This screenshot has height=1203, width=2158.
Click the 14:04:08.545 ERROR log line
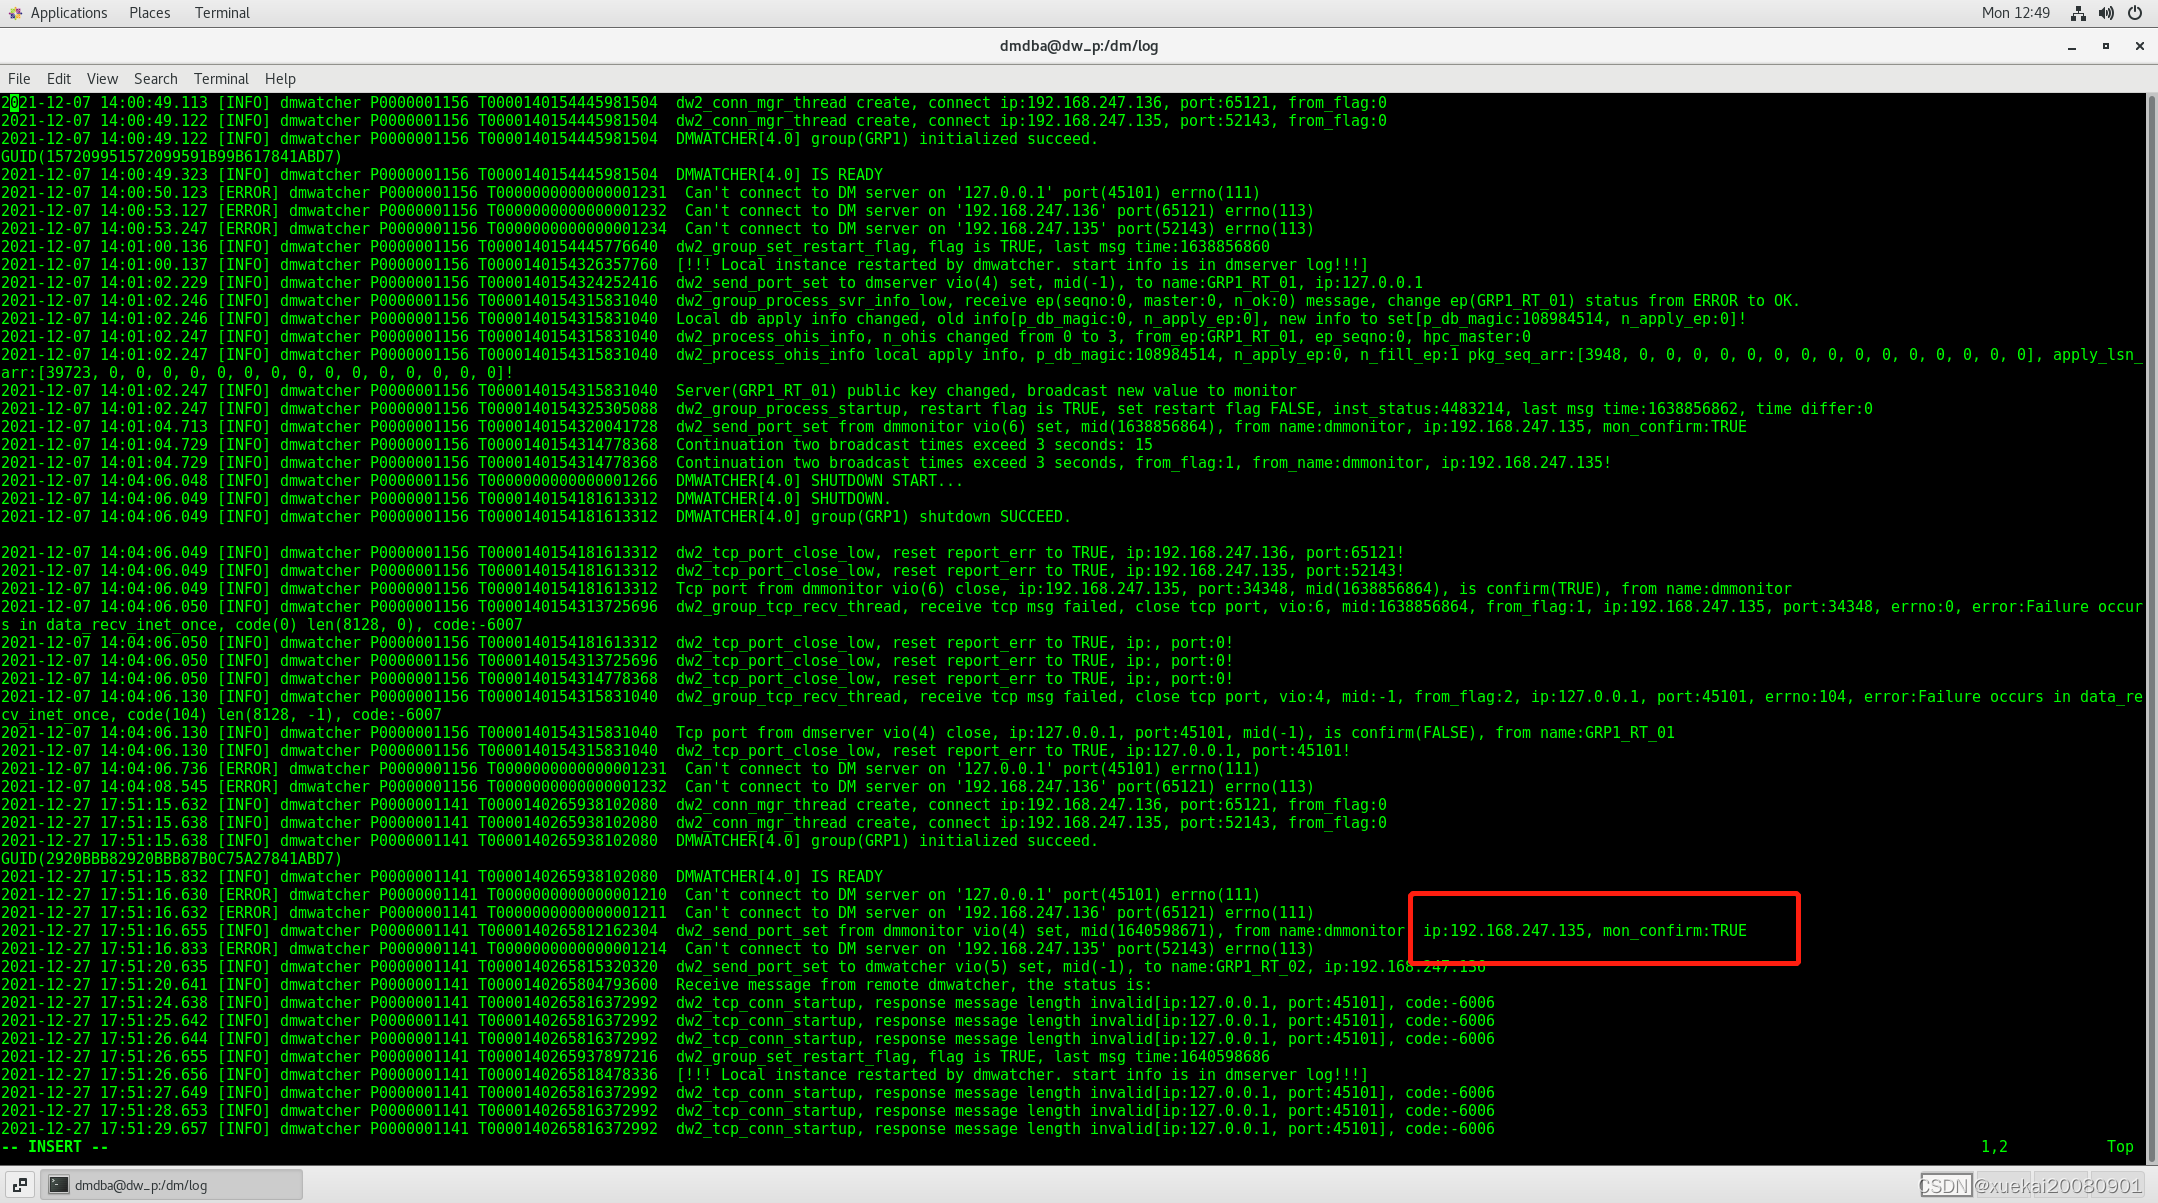pyautogui.click(x=657, y=787)
